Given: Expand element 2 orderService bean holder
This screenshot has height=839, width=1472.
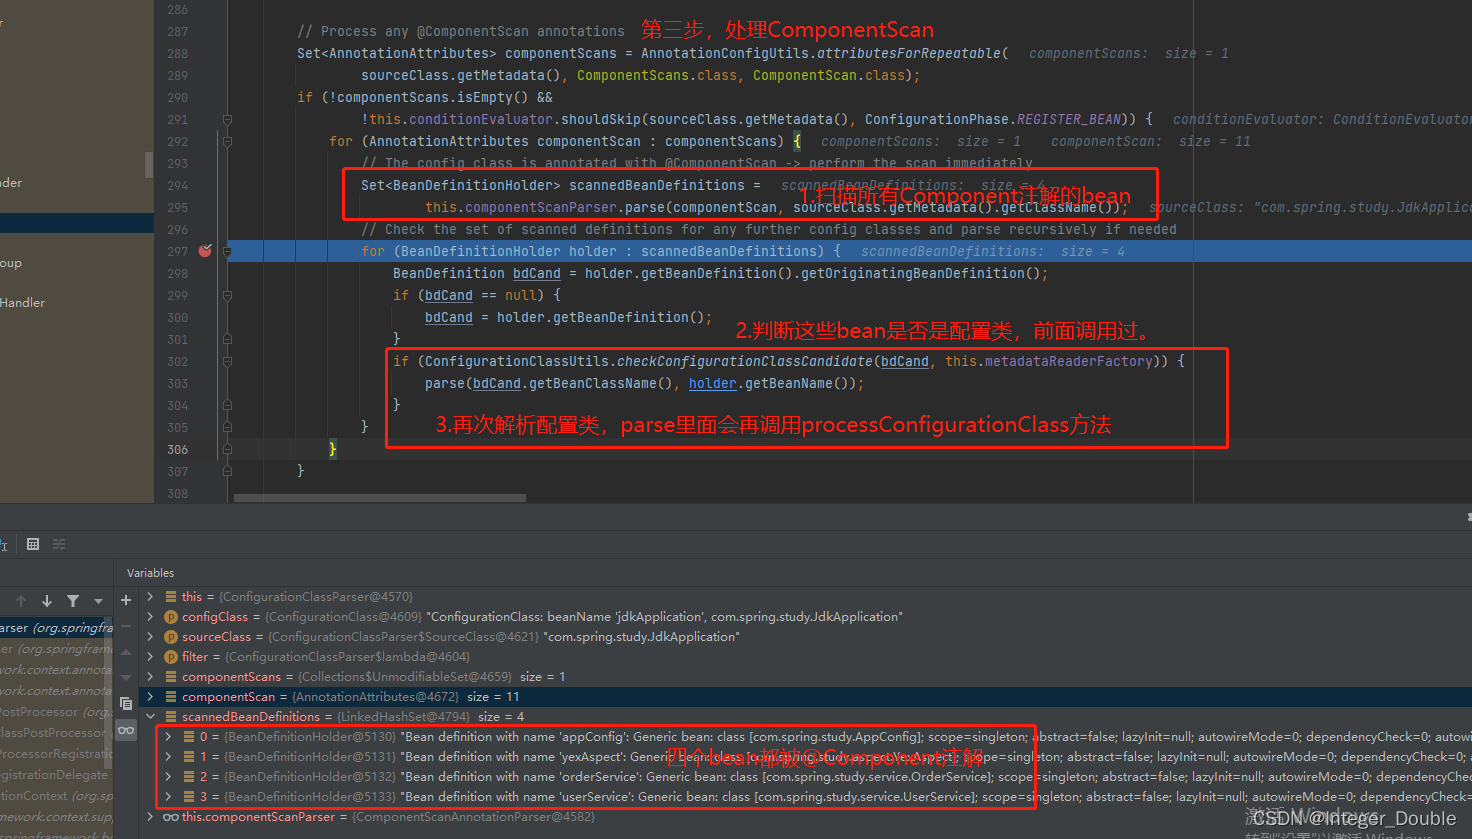Looking at the screenshot, I should pyautogui.click(x=169, y=777).
